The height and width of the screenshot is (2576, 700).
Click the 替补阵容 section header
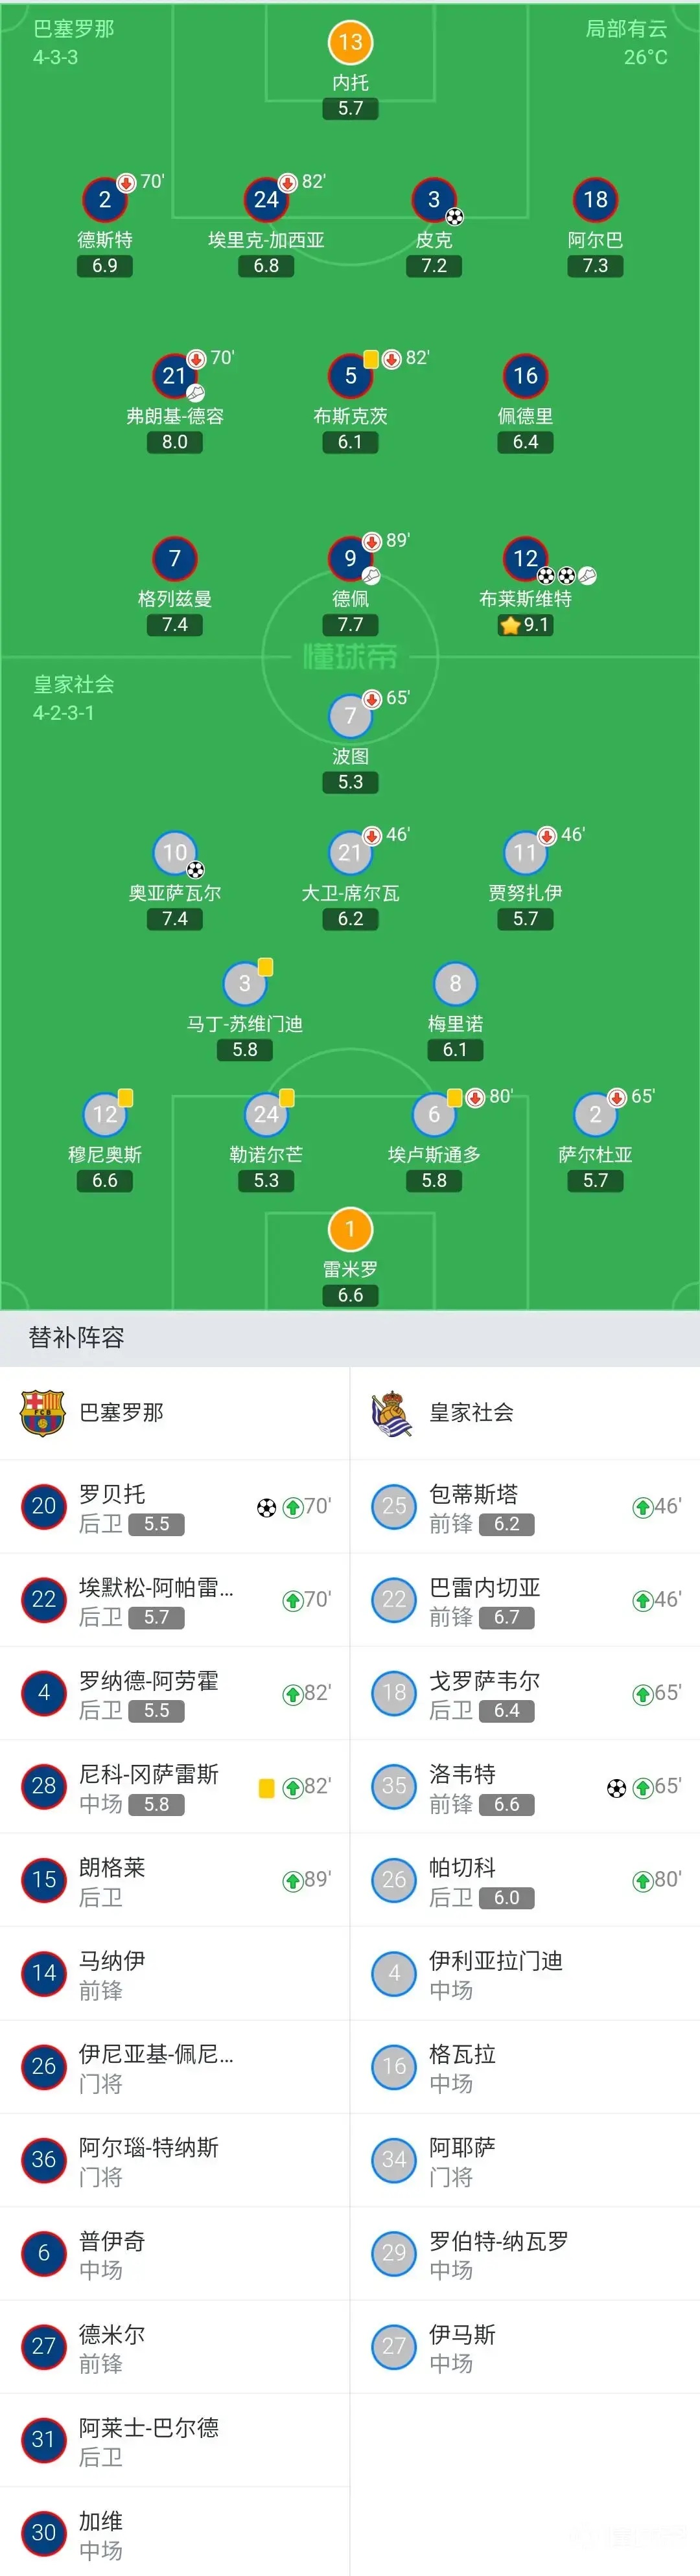pos(76,1338)
